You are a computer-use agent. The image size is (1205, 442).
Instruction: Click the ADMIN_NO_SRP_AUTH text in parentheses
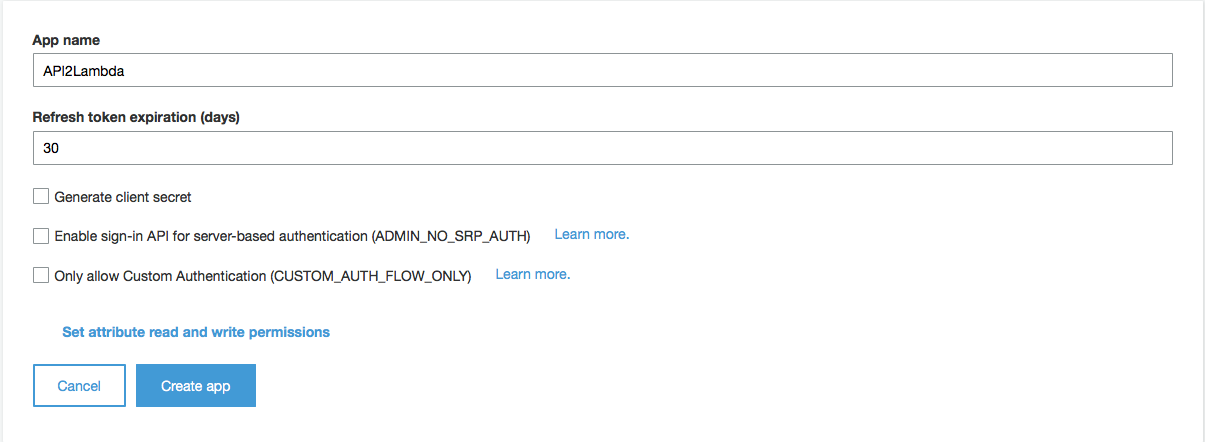coord(450,236)
